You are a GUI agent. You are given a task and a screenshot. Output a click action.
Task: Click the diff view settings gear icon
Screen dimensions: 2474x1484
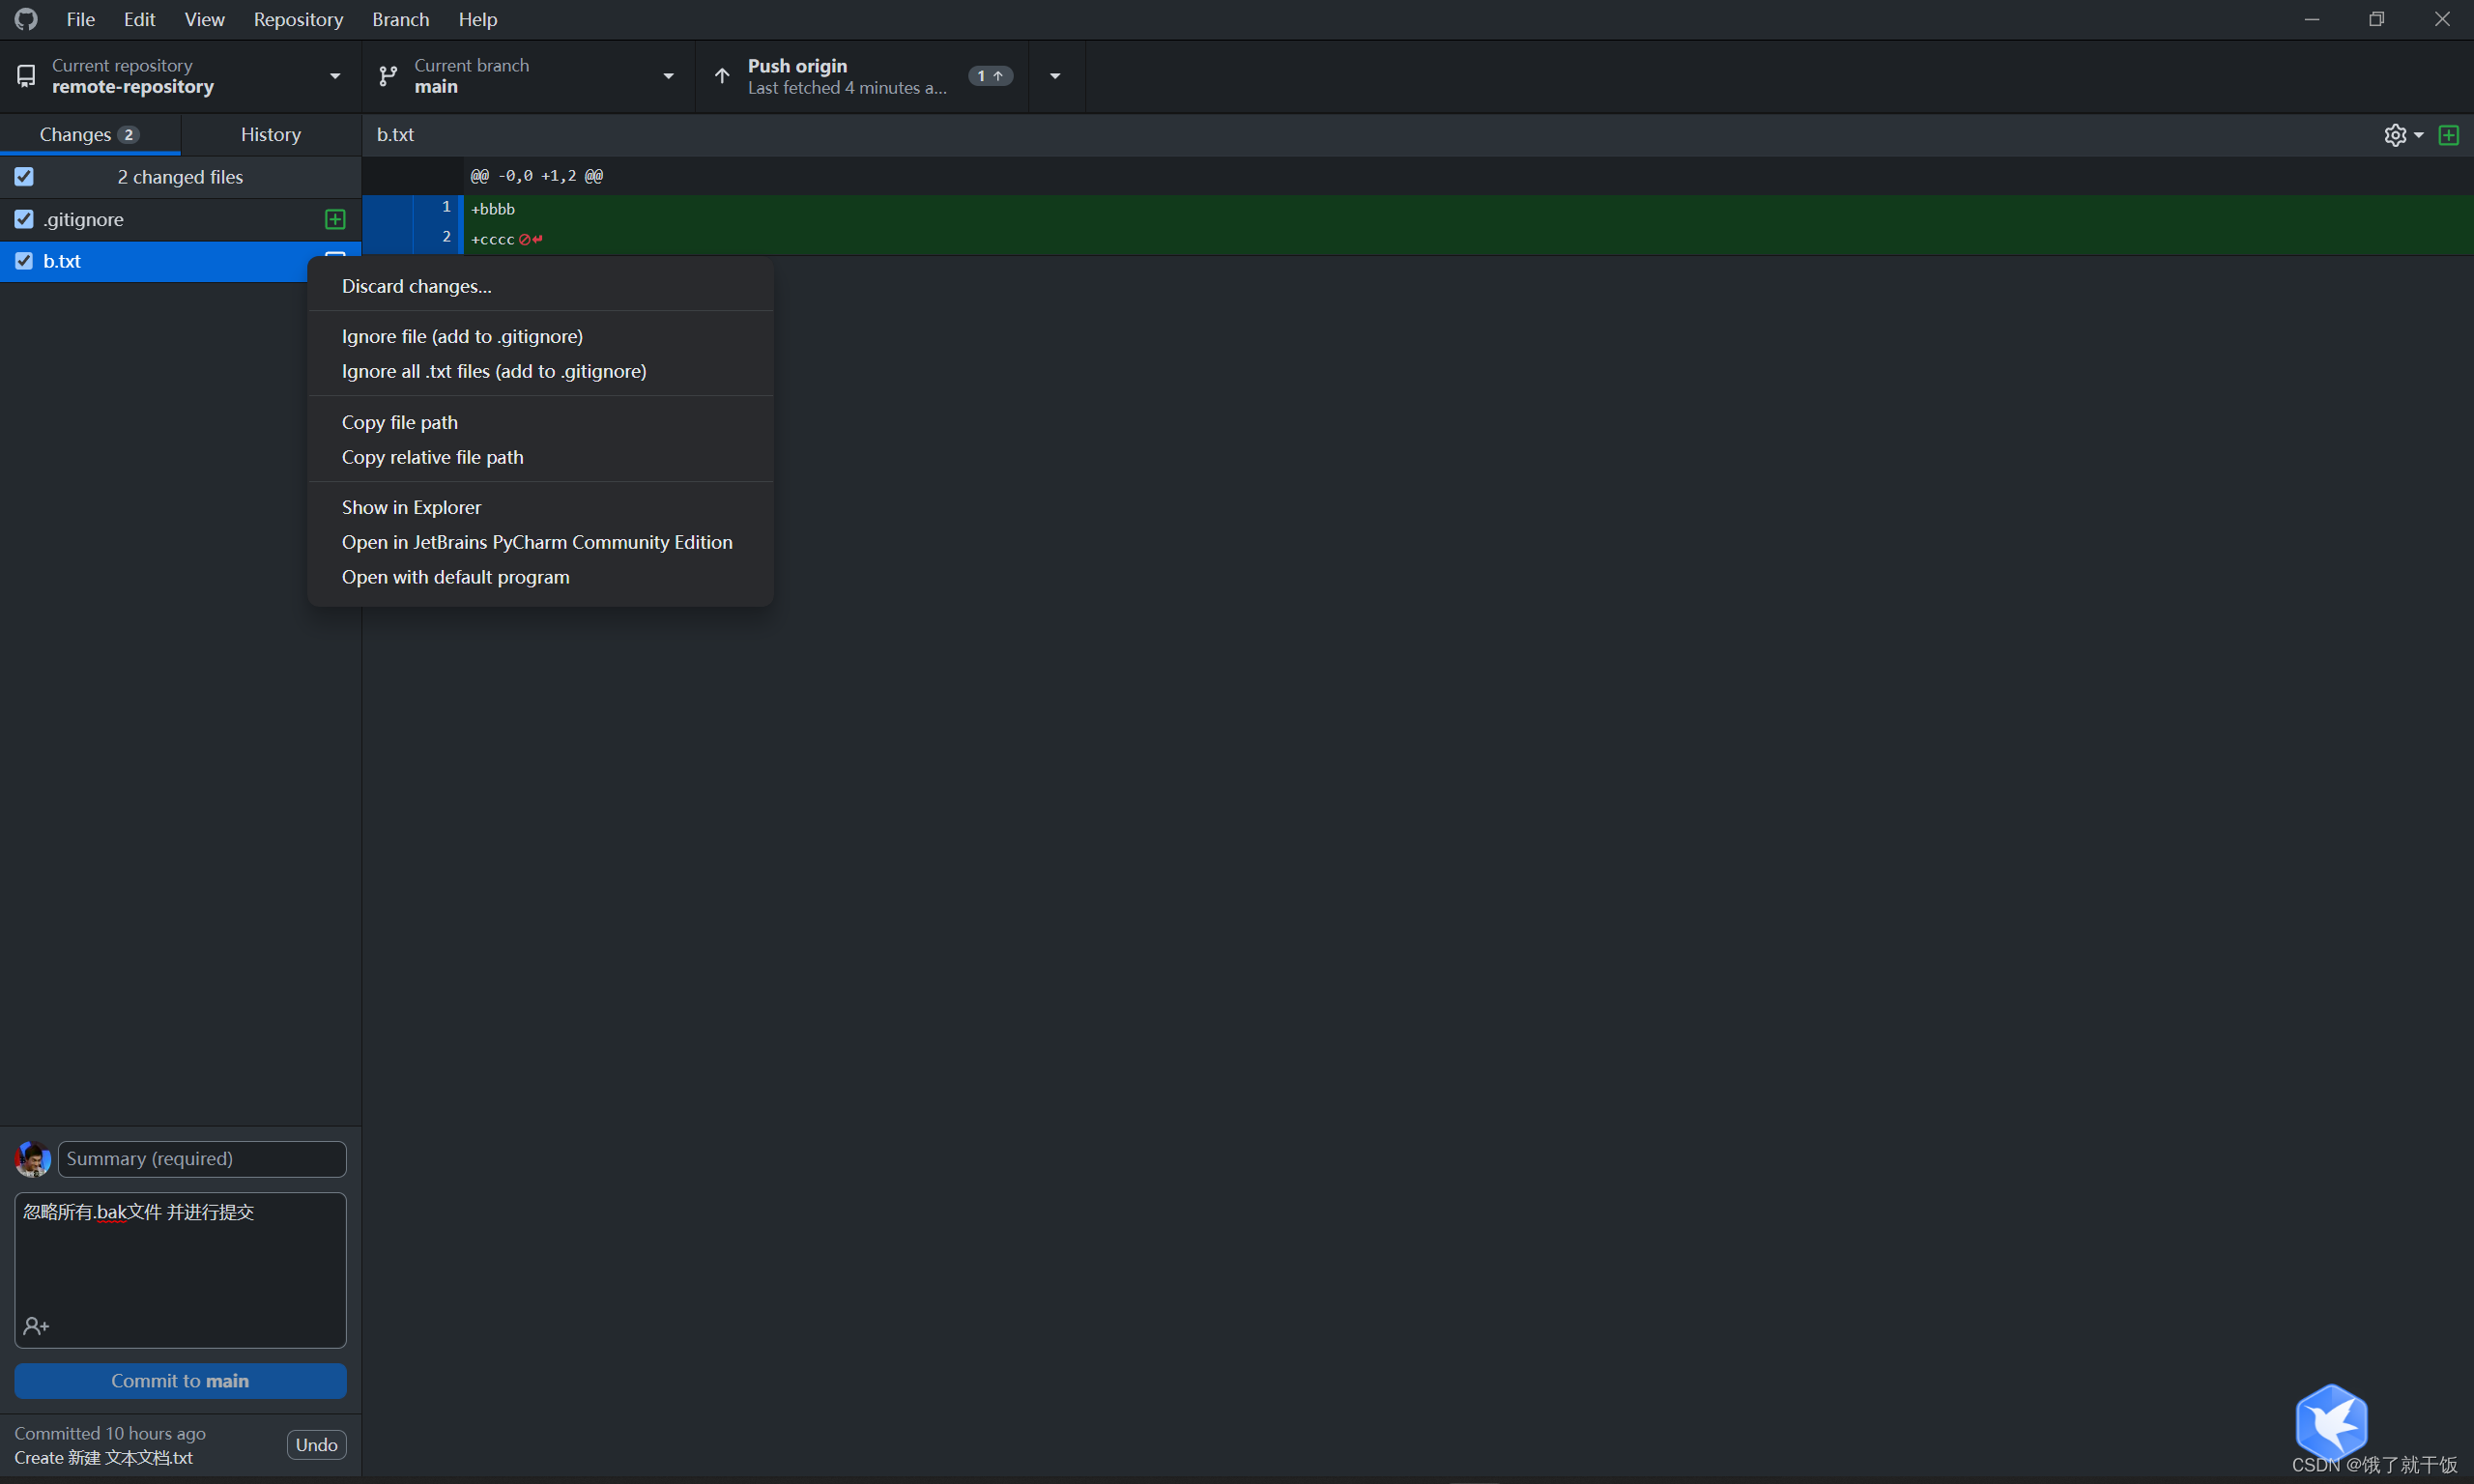click(x=2397, y=134)
